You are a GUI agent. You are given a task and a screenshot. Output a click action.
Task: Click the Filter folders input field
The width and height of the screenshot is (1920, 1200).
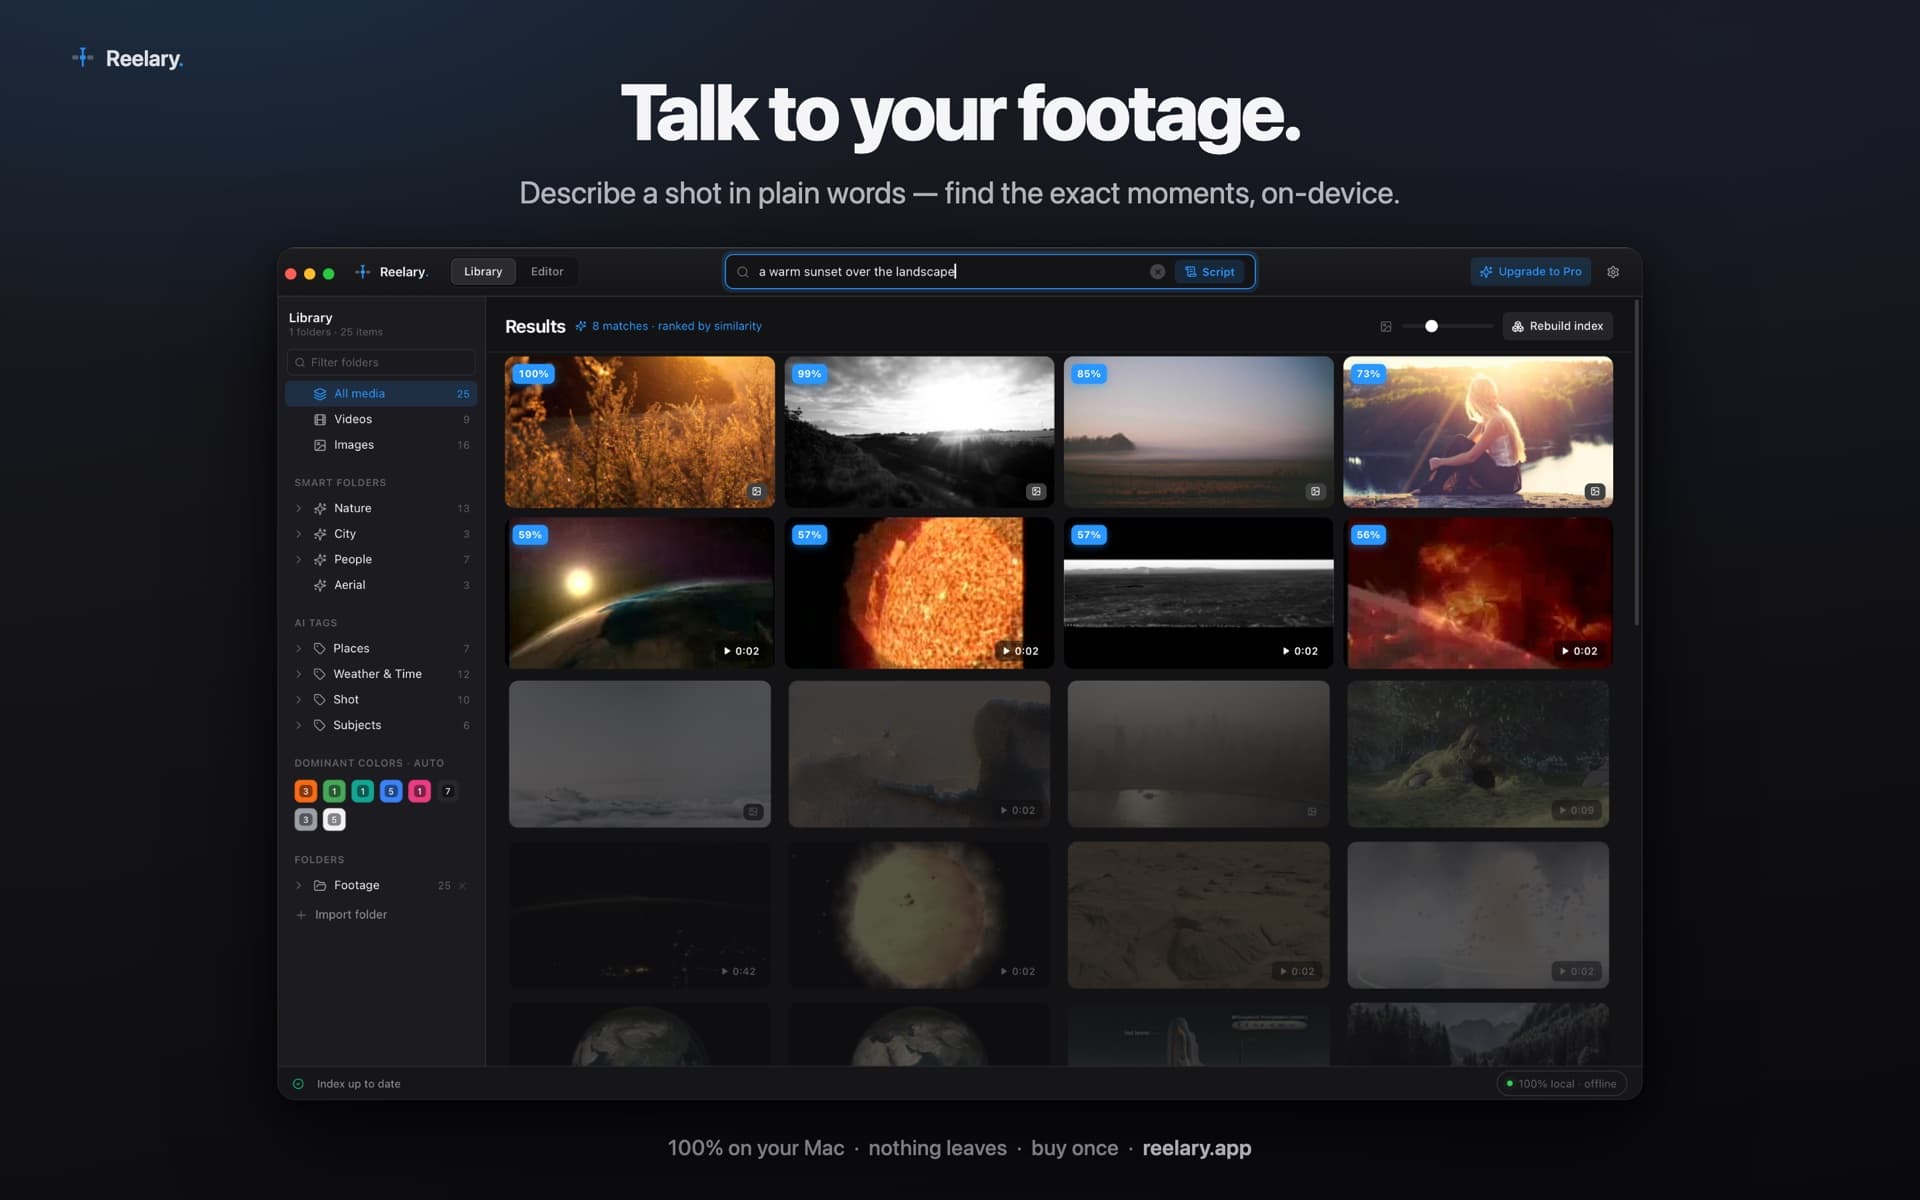click(x=381, y=362)
